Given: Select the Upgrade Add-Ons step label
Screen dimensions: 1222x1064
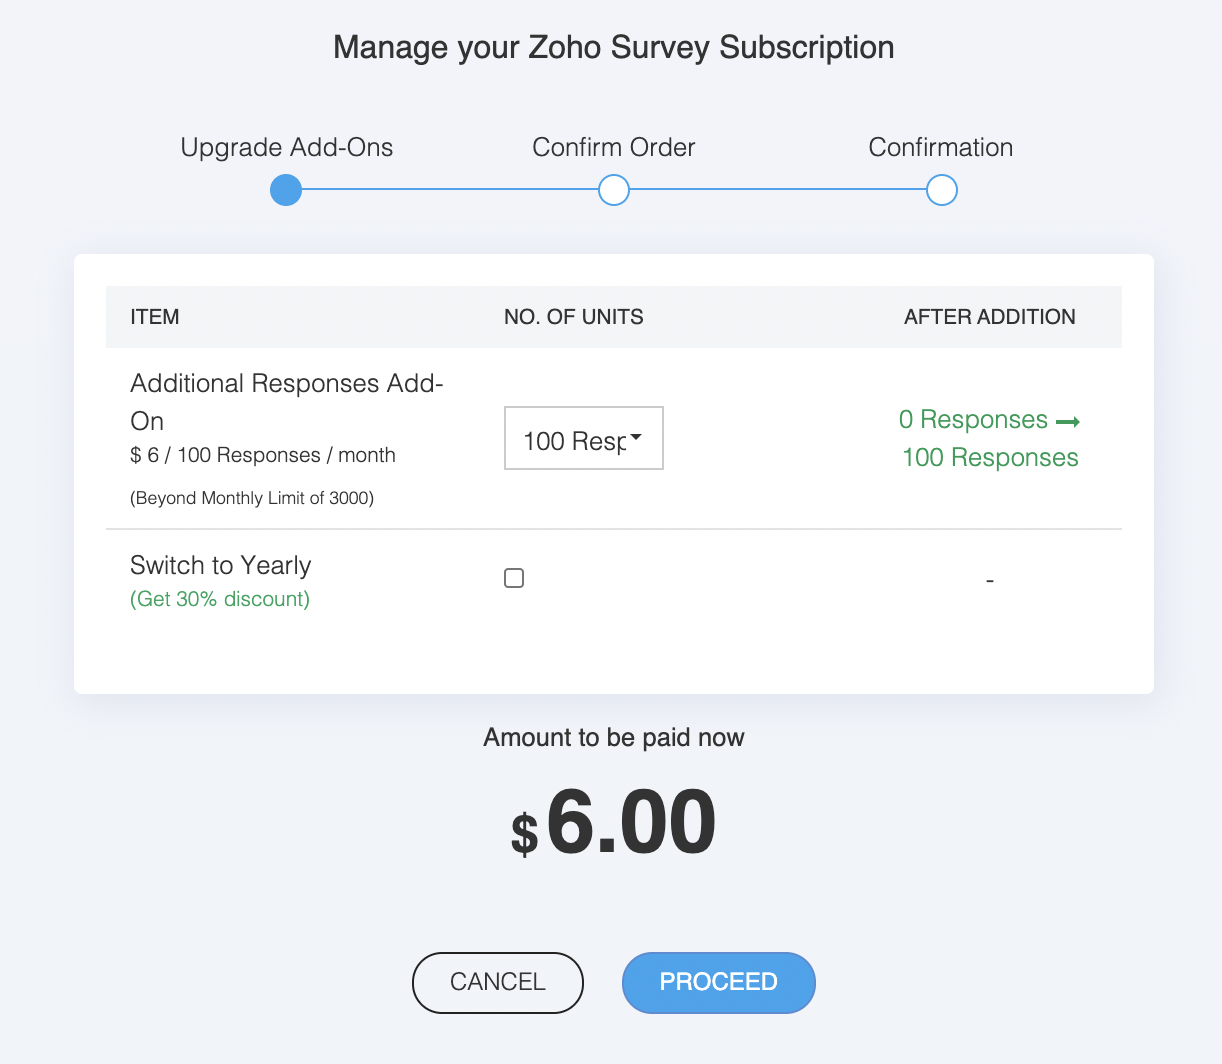Looking at the screenshot, I should (286, 147).
